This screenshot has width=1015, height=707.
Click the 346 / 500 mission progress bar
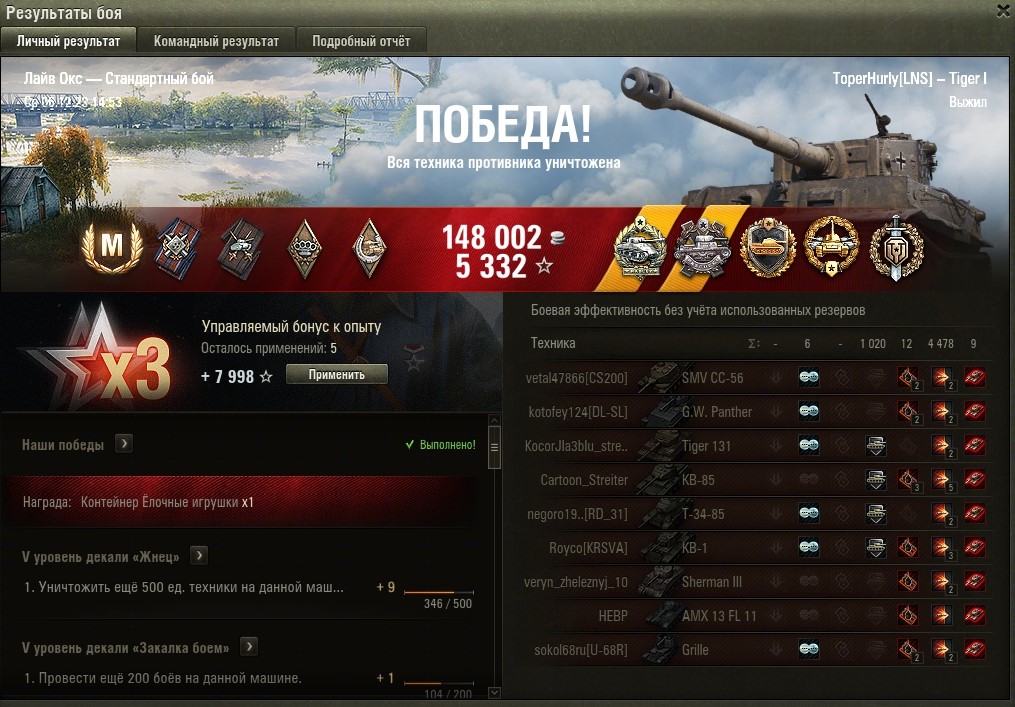(x=439, y=592)
